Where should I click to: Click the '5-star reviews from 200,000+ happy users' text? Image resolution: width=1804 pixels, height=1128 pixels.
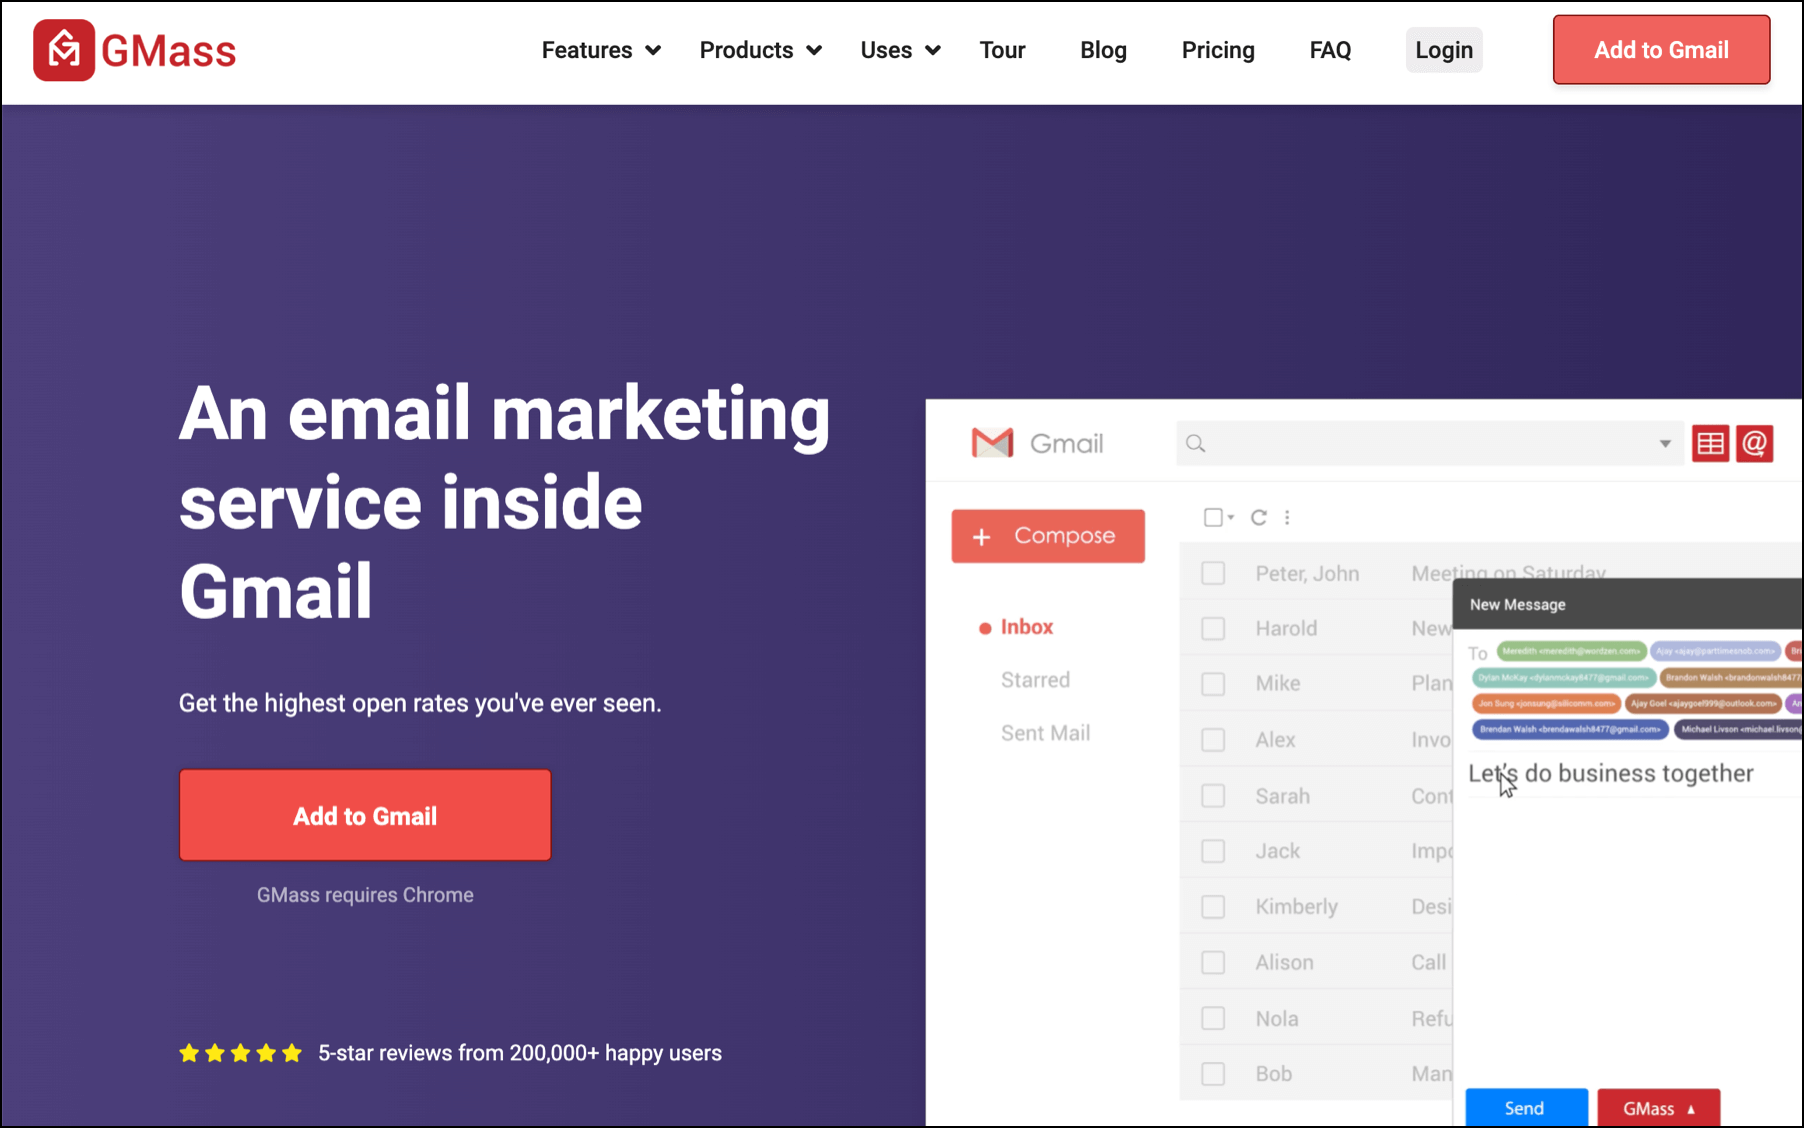520,1053
